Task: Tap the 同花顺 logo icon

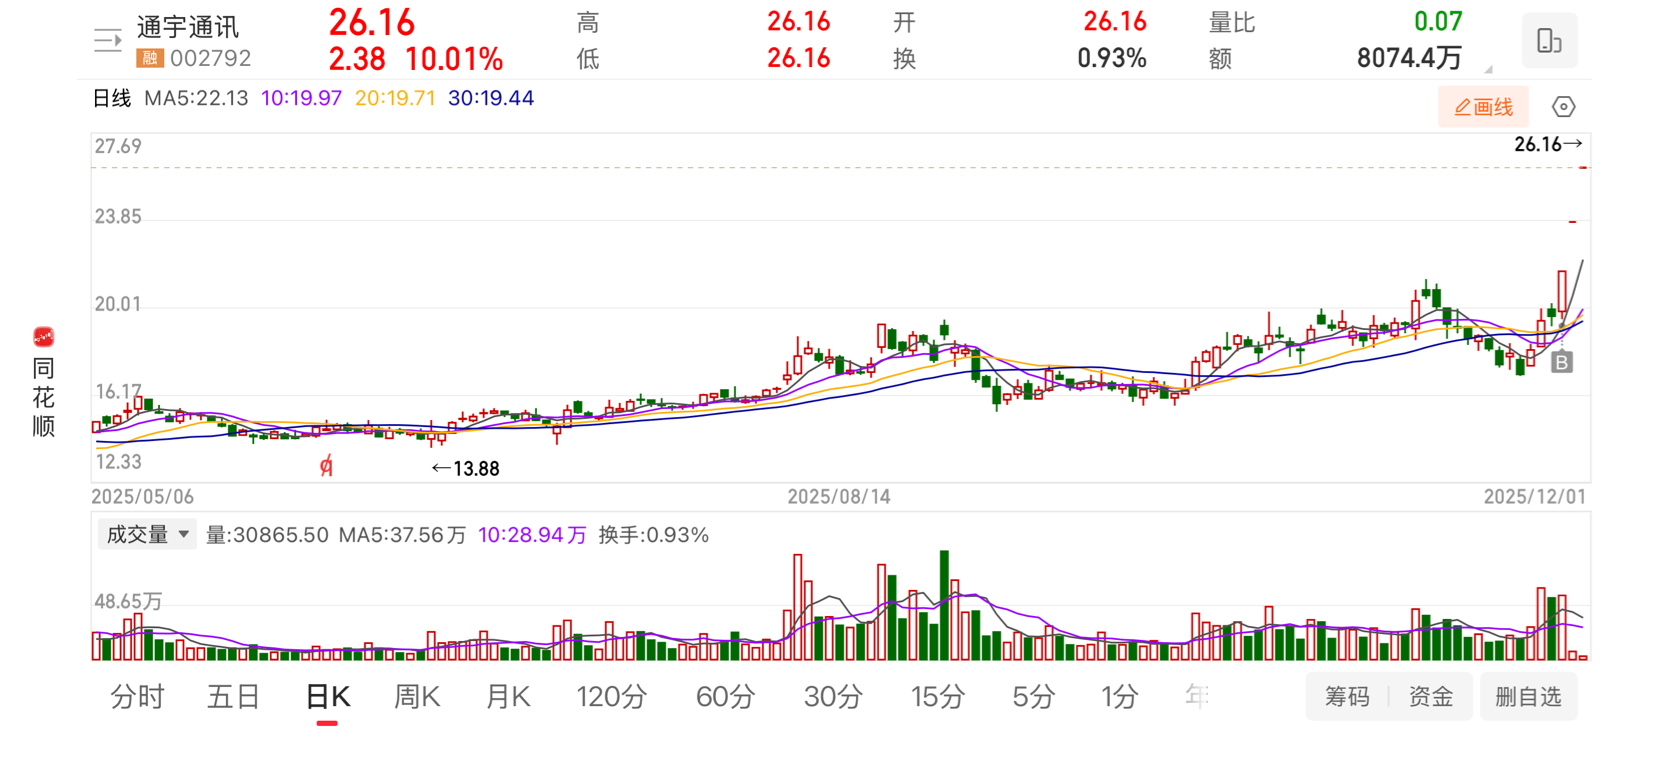Action: (43, 337)
